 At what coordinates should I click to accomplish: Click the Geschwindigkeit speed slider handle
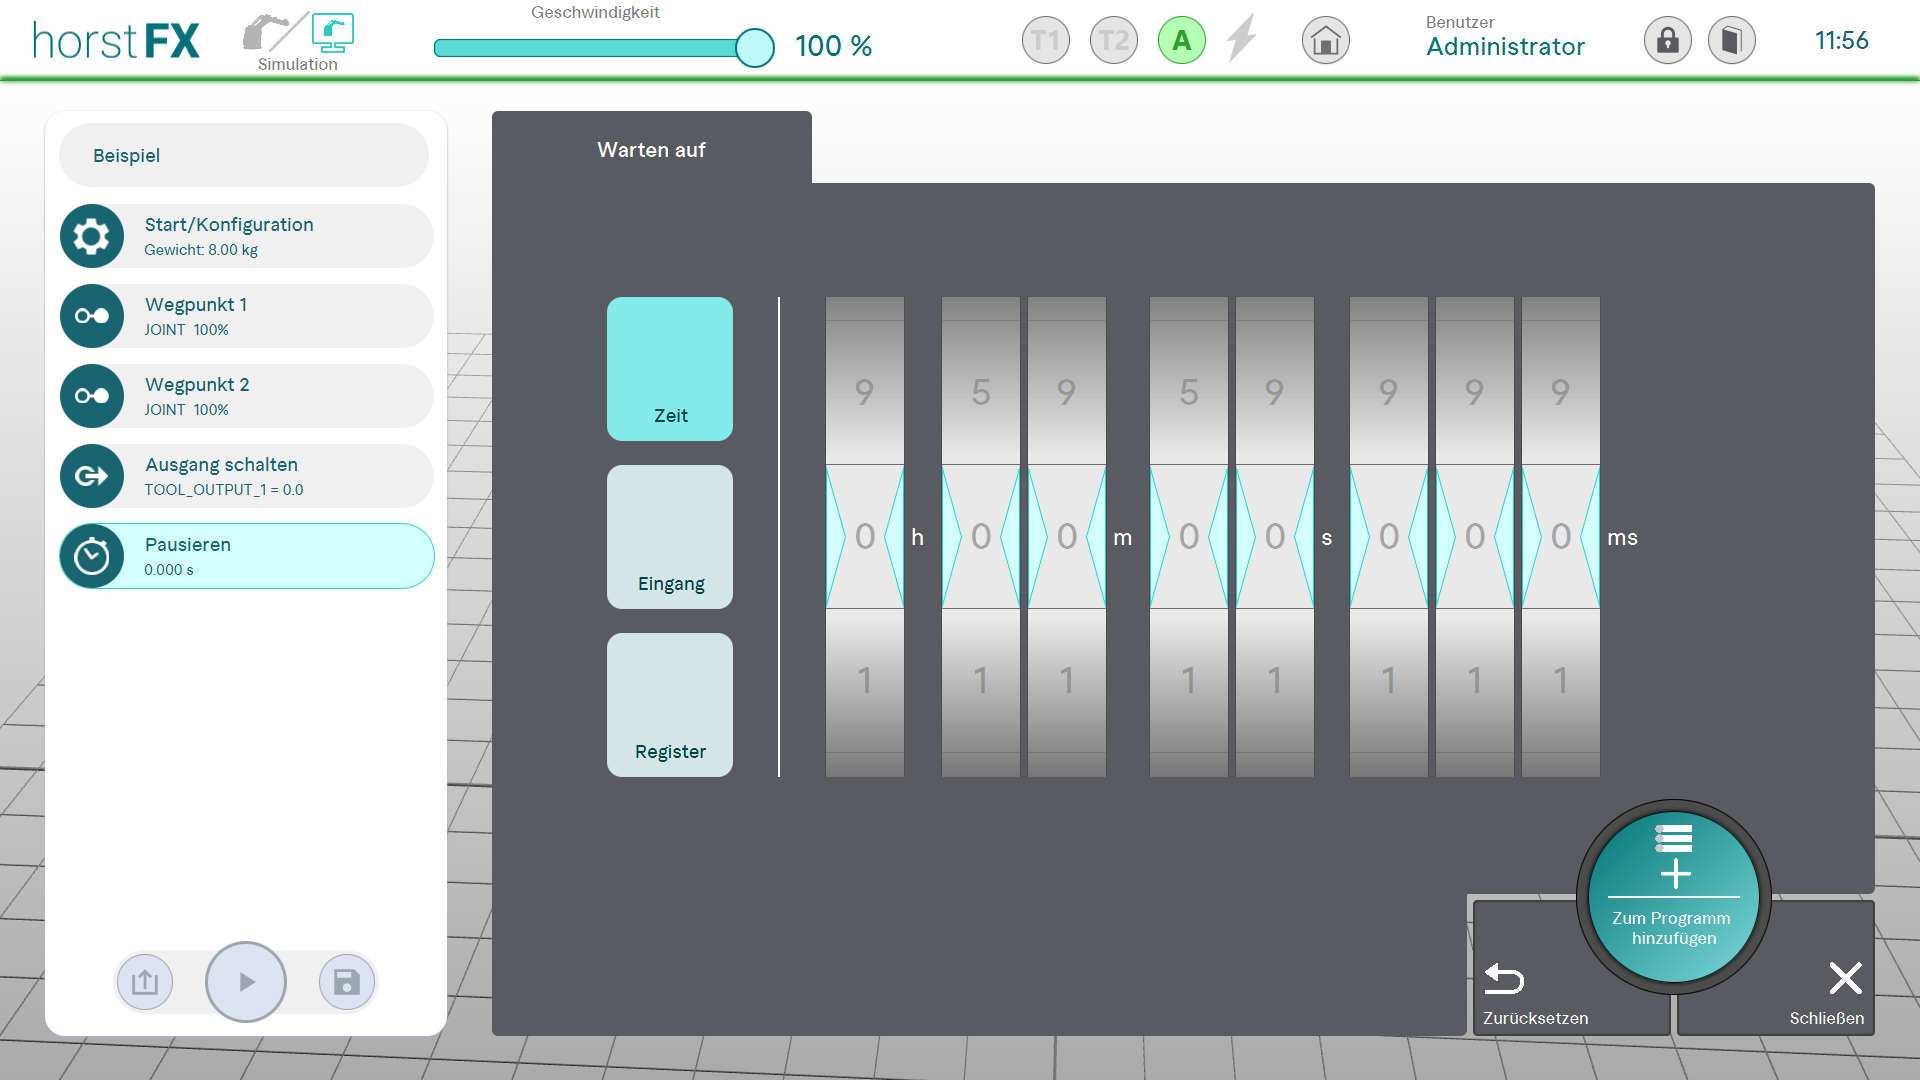point(754,47)
